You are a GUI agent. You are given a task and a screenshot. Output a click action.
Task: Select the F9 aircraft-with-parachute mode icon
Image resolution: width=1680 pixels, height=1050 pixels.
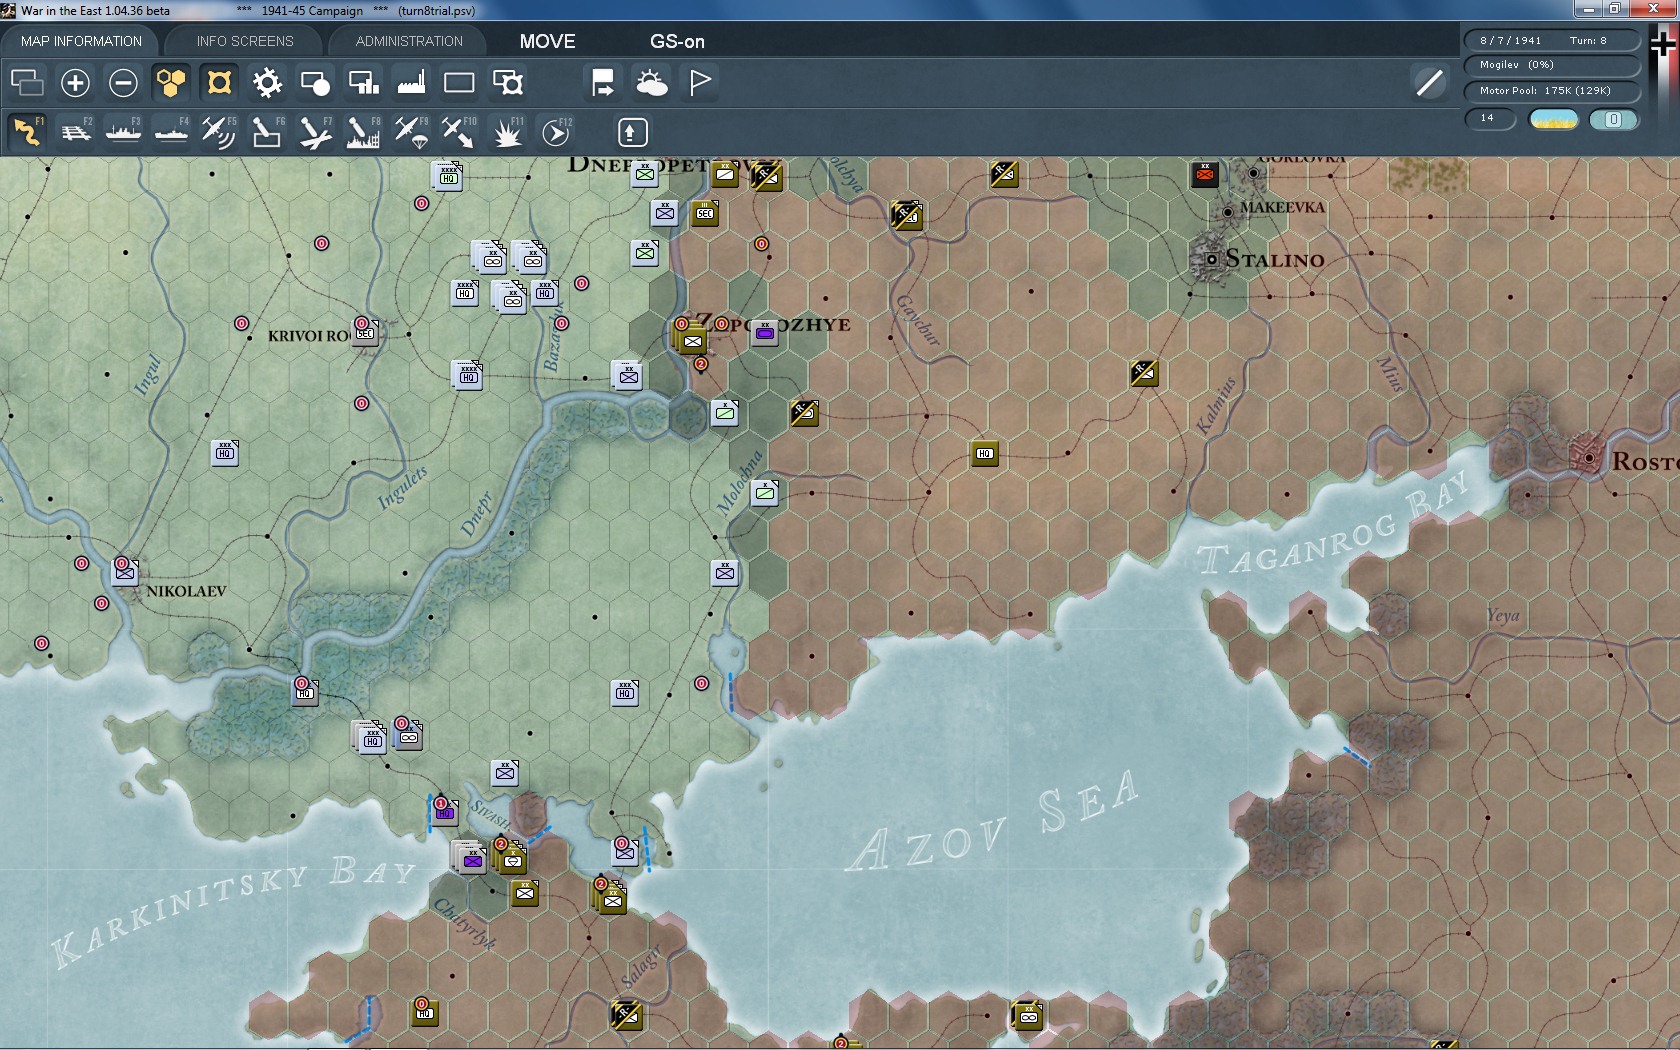coord(411,132)
